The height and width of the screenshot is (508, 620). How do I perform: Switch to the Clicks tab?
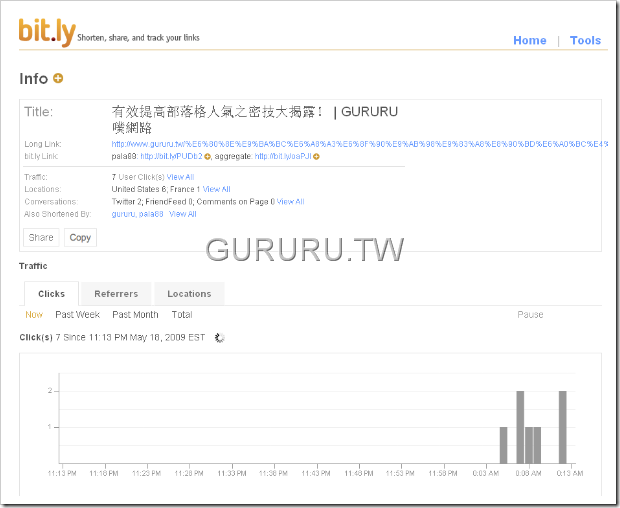[51, 294]
